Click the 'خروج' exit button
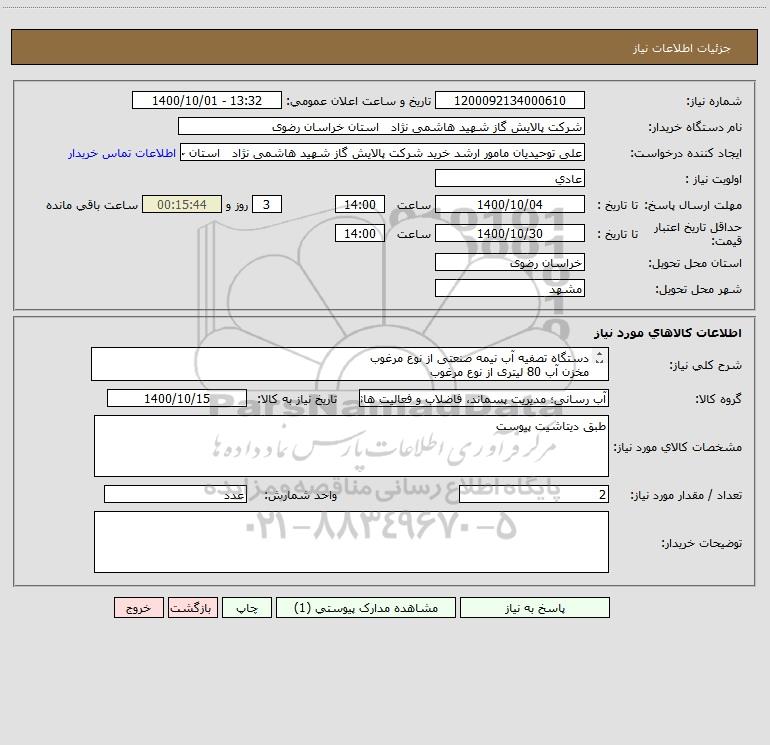 pyautogui.click(x=138, y=607)
